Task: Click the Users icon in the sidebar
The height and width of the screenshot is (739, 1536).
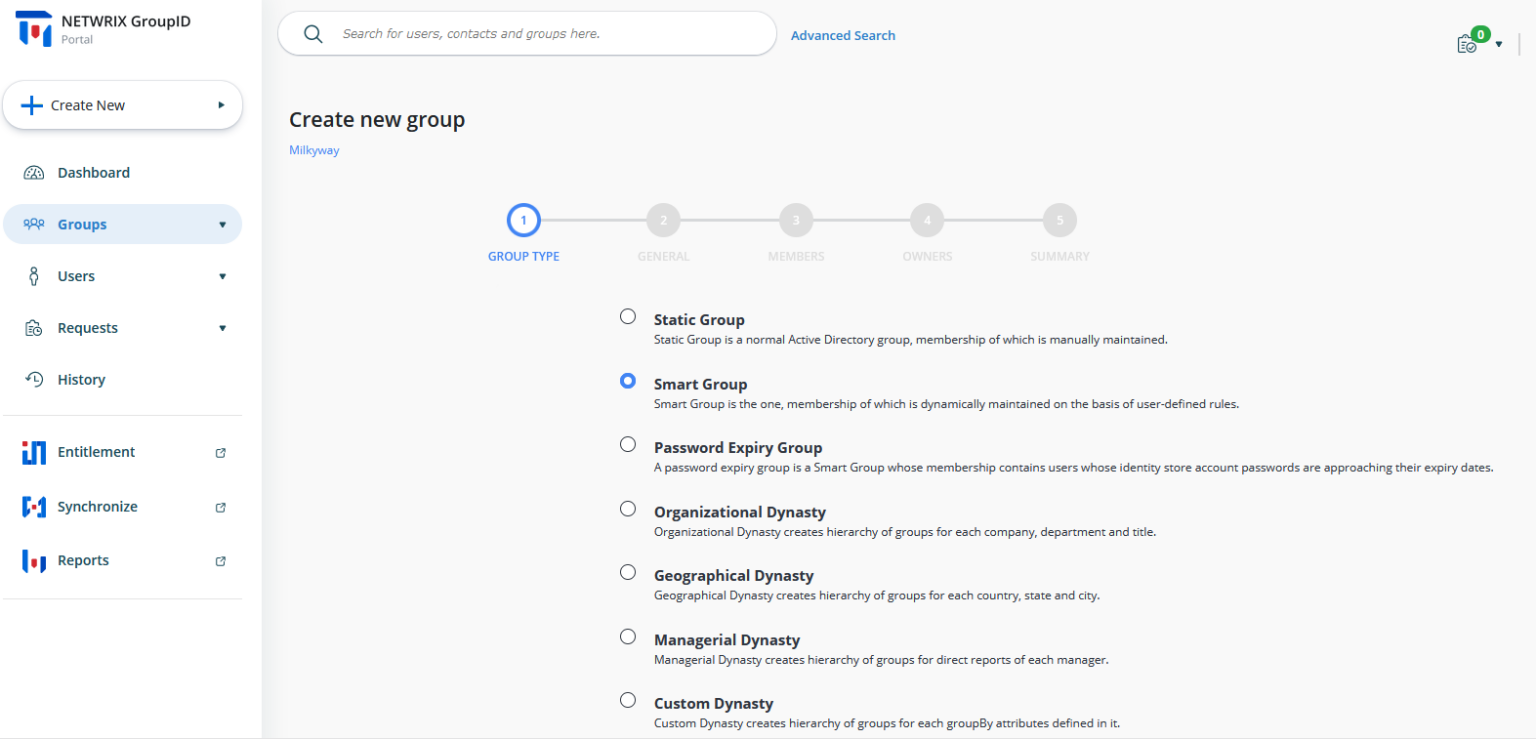Action: click(34, 275)
